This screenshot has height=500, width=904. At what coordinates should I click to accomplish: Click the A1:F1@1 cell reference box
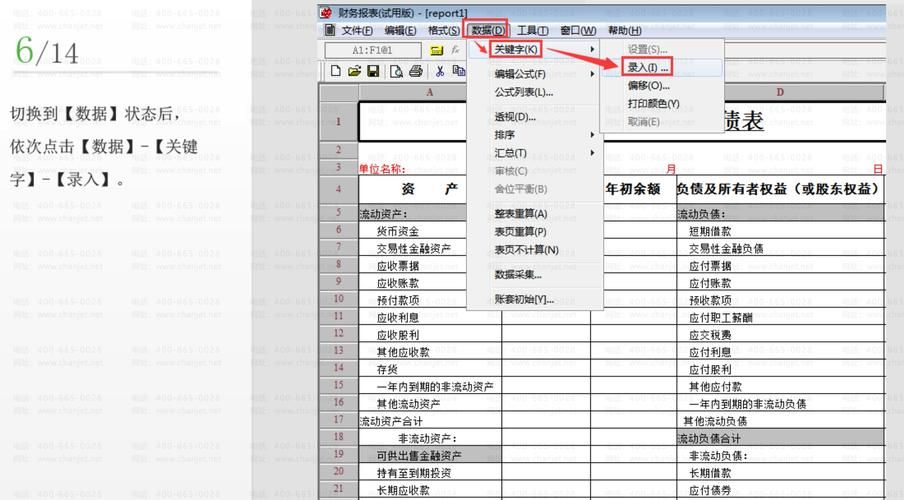pyautogui.click(x=371, y=49)
